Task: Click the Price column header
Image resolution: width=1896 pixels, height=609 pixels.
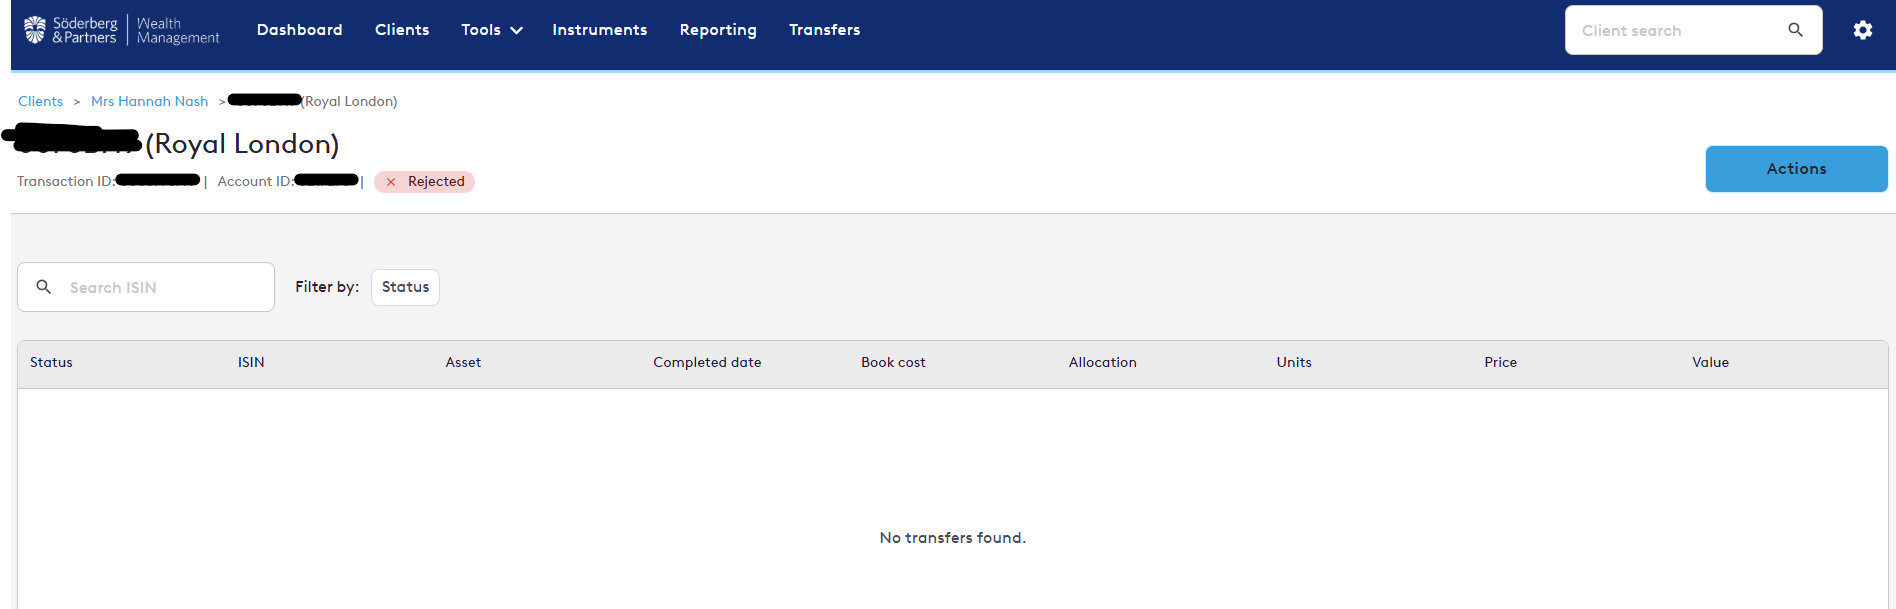Action: click(1500, 362)
